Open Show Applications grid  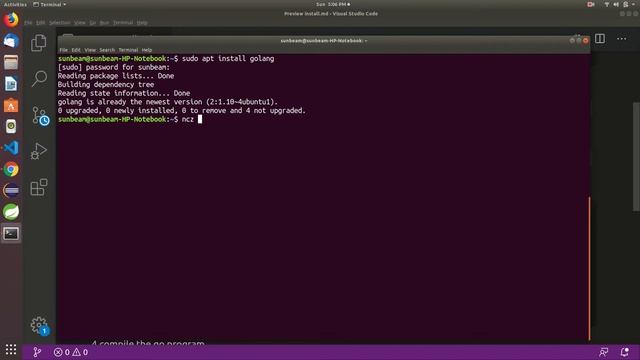pyautogui.click(x=11, y=349)
